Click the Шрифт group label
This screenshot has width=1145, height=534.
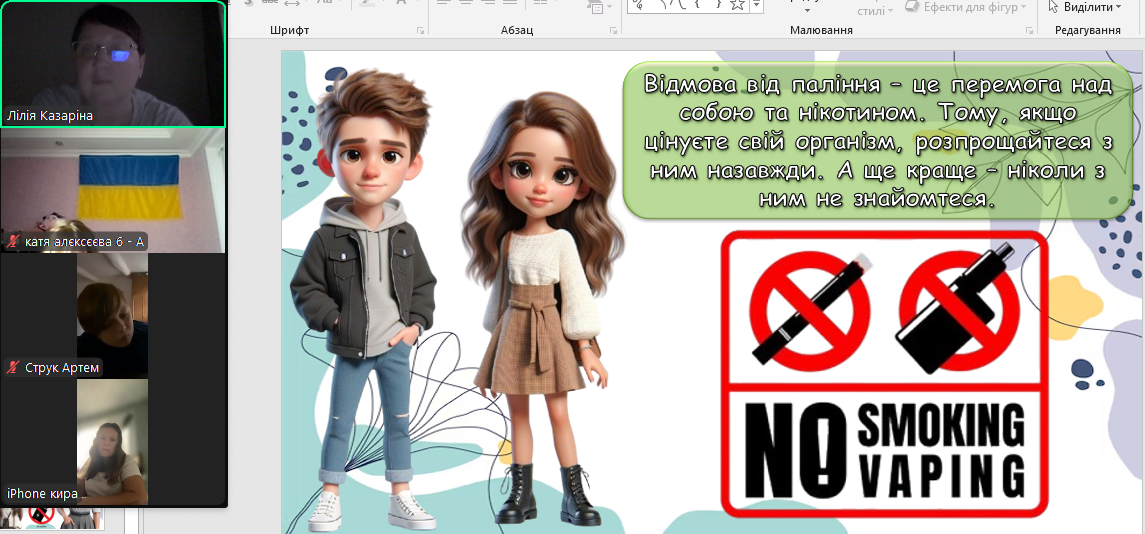point(289,30)
